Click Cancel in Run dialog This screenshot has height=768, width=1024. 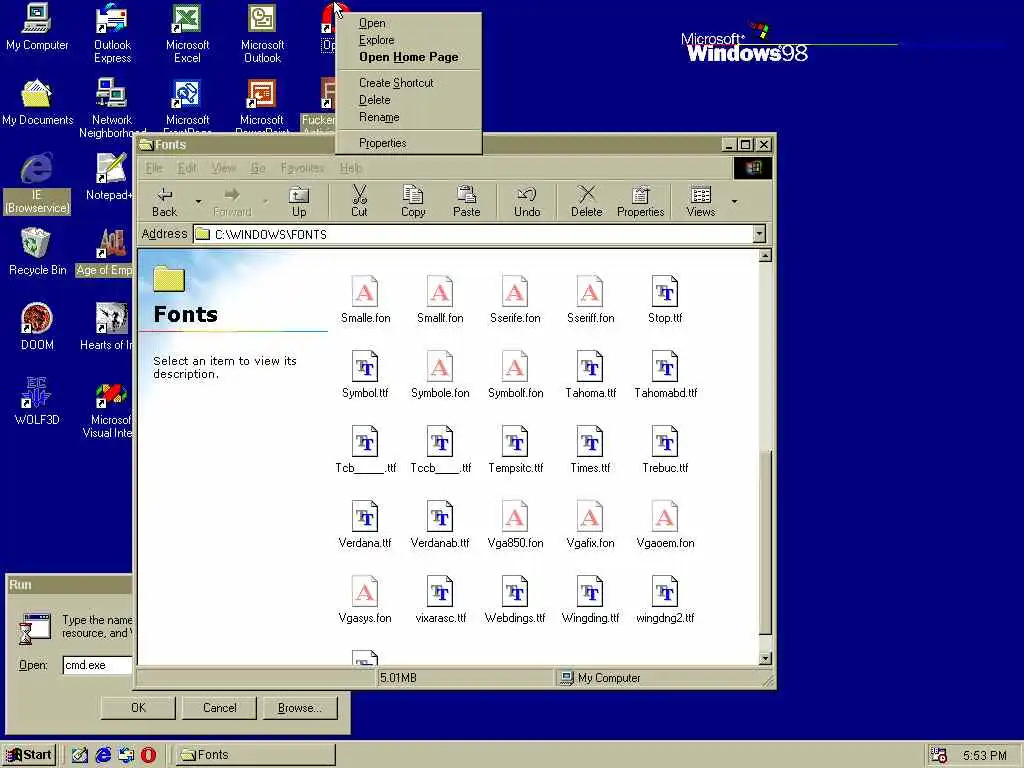coord(219,707)
